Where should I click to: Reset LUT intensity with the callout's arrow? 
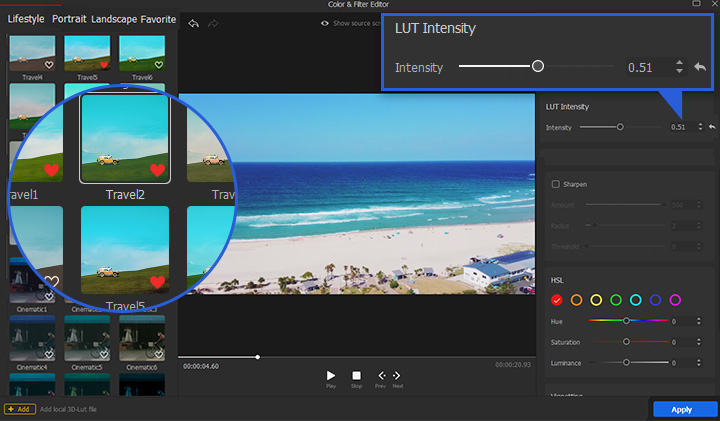(x=700, y=67)
